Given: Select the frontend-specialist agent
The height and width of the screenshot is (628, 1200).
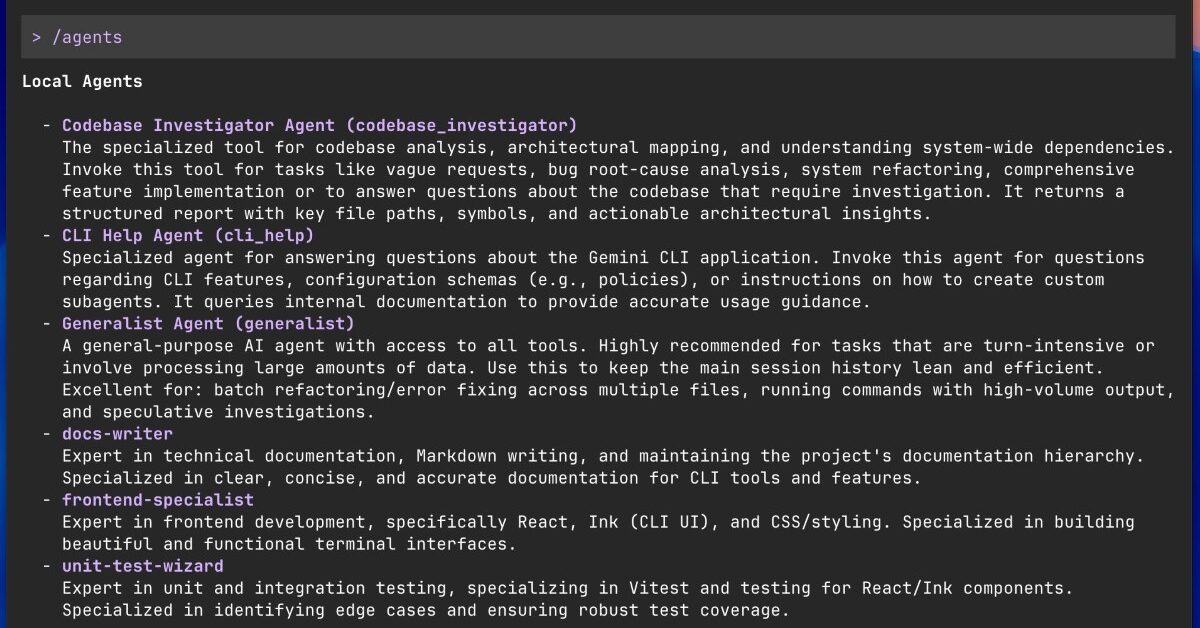Looking at the screenshot, I should [x=157, y=499].
